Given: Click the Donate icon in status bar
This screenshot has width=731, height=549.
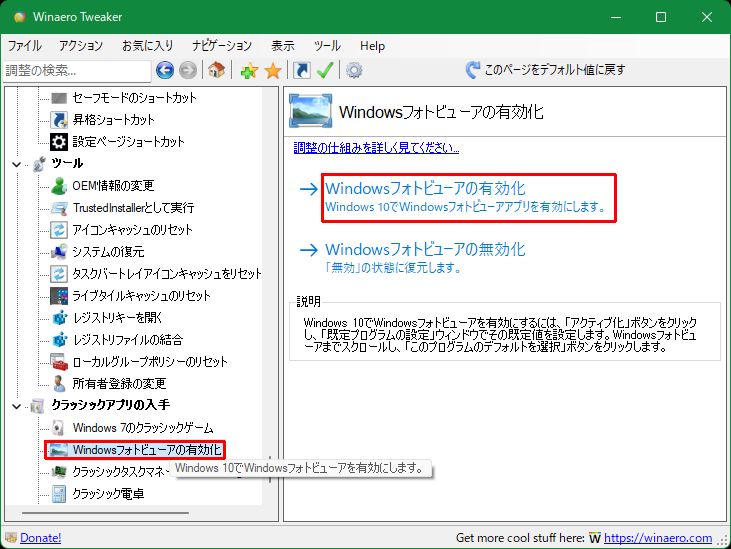Looking at the screenshot, I should 11,538.
